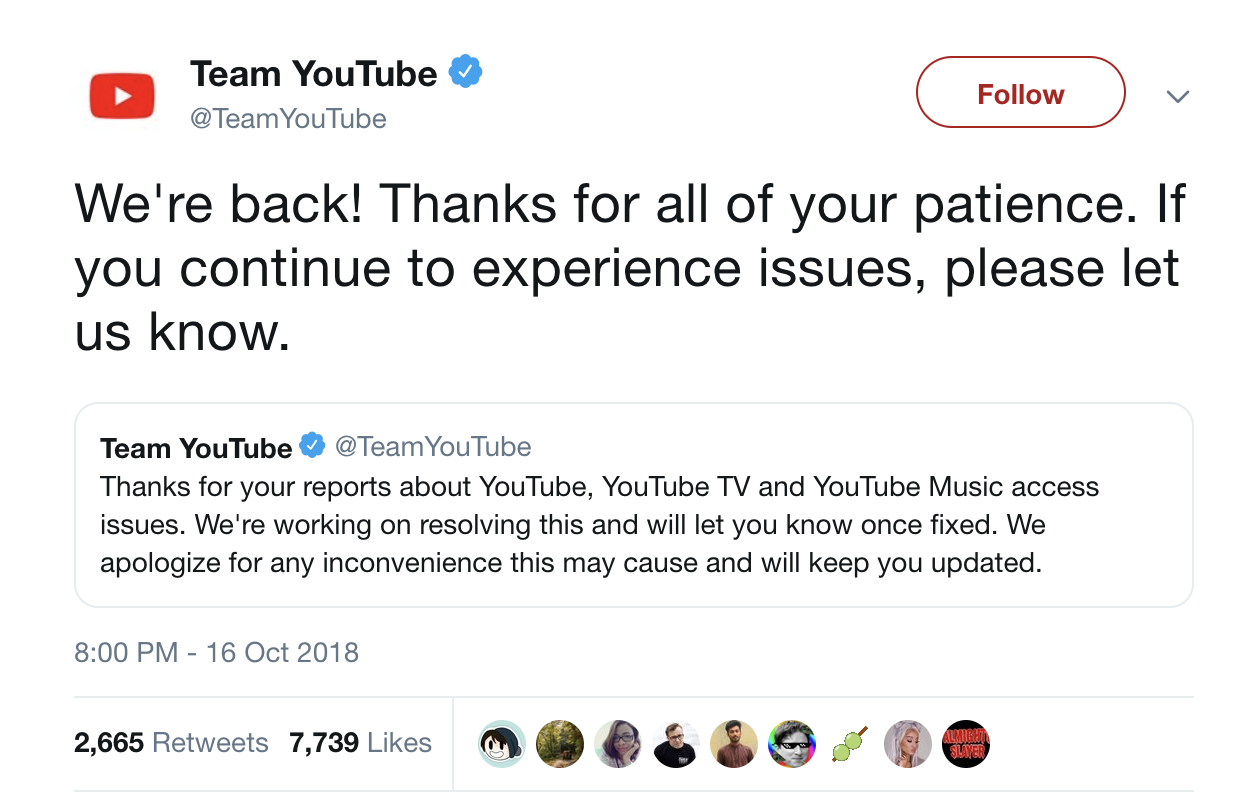Viewport: 1248px width, 794px height.
Task: Open the 8:00 PM - 16 Oct 2018 timestamp
Action: pyautogui.click(x=216, y=653)
